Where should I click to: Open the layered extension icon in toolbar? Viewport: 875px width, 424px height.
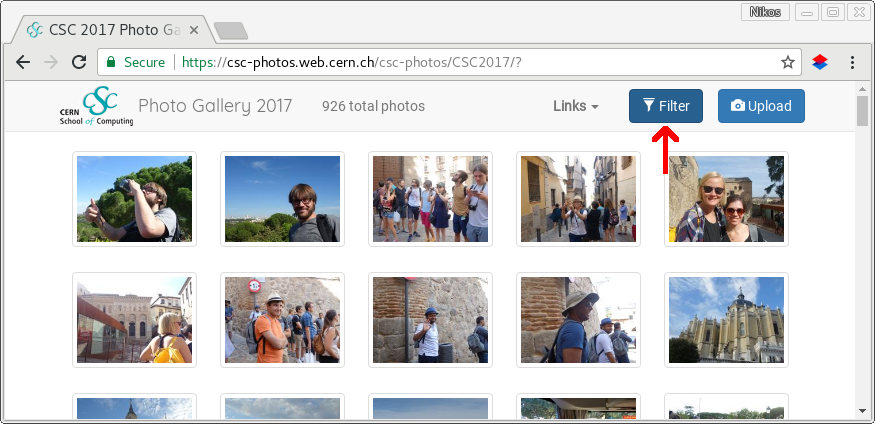820,62
